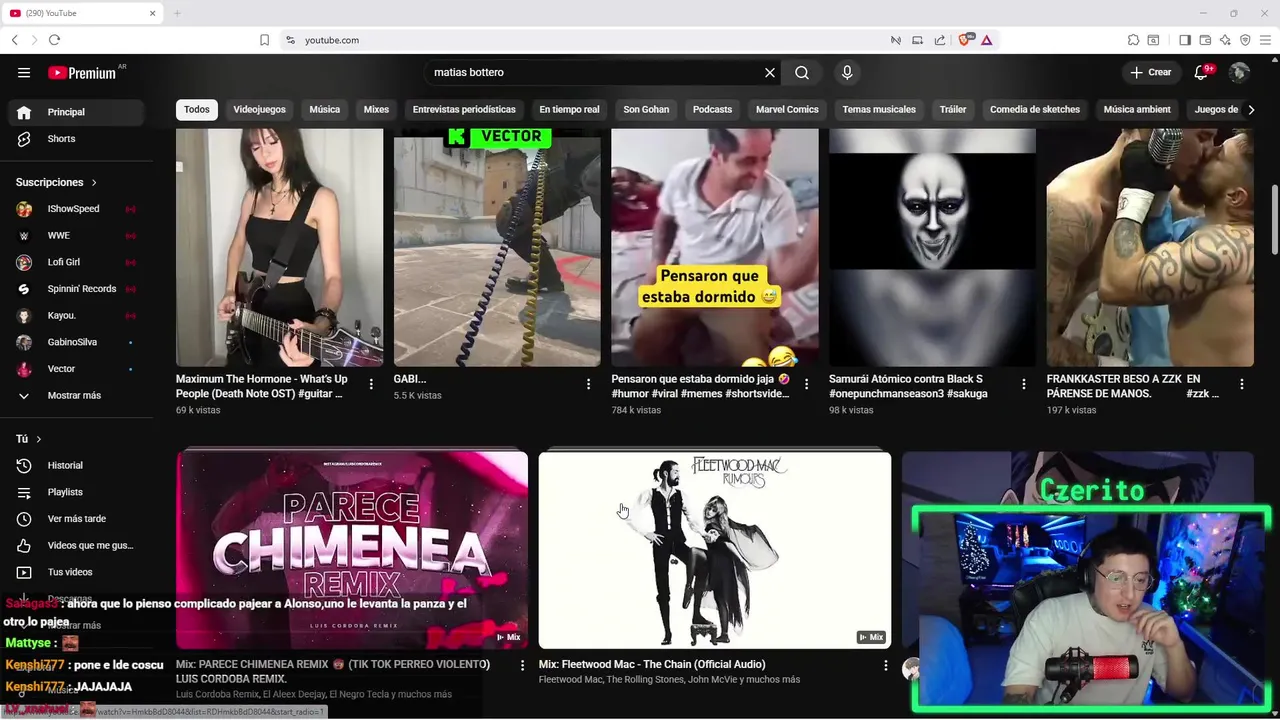
Task: Select the Mixes filter chip
Action: tap(376, 109)
